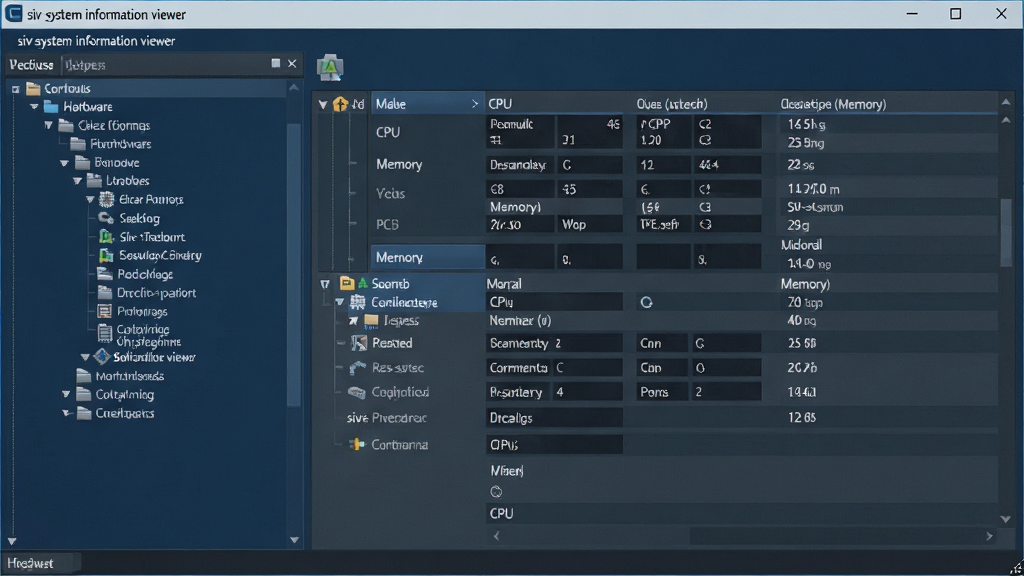1024x576 pixels.
Task: Select the Oues (artech) column header
Action: [672, 104]
